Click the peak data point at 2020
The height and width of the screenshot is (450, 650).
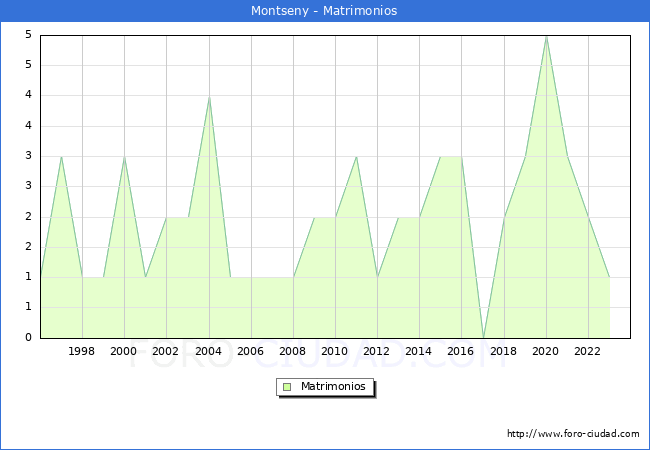pyautogui.click(x=547, y=36)
